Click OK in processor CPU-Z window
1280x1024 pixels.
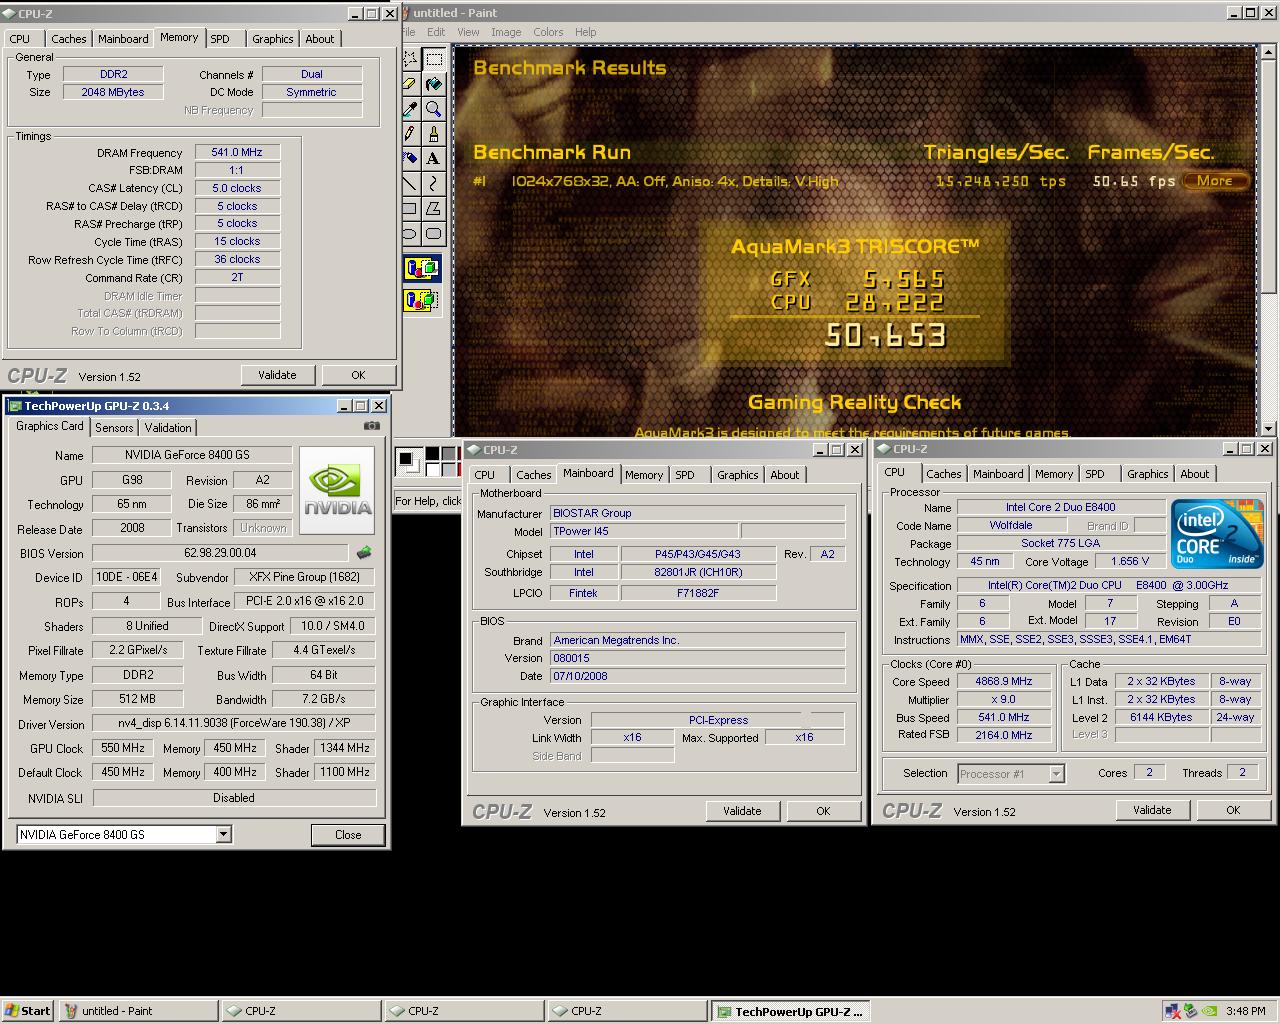coord(1233,810)
